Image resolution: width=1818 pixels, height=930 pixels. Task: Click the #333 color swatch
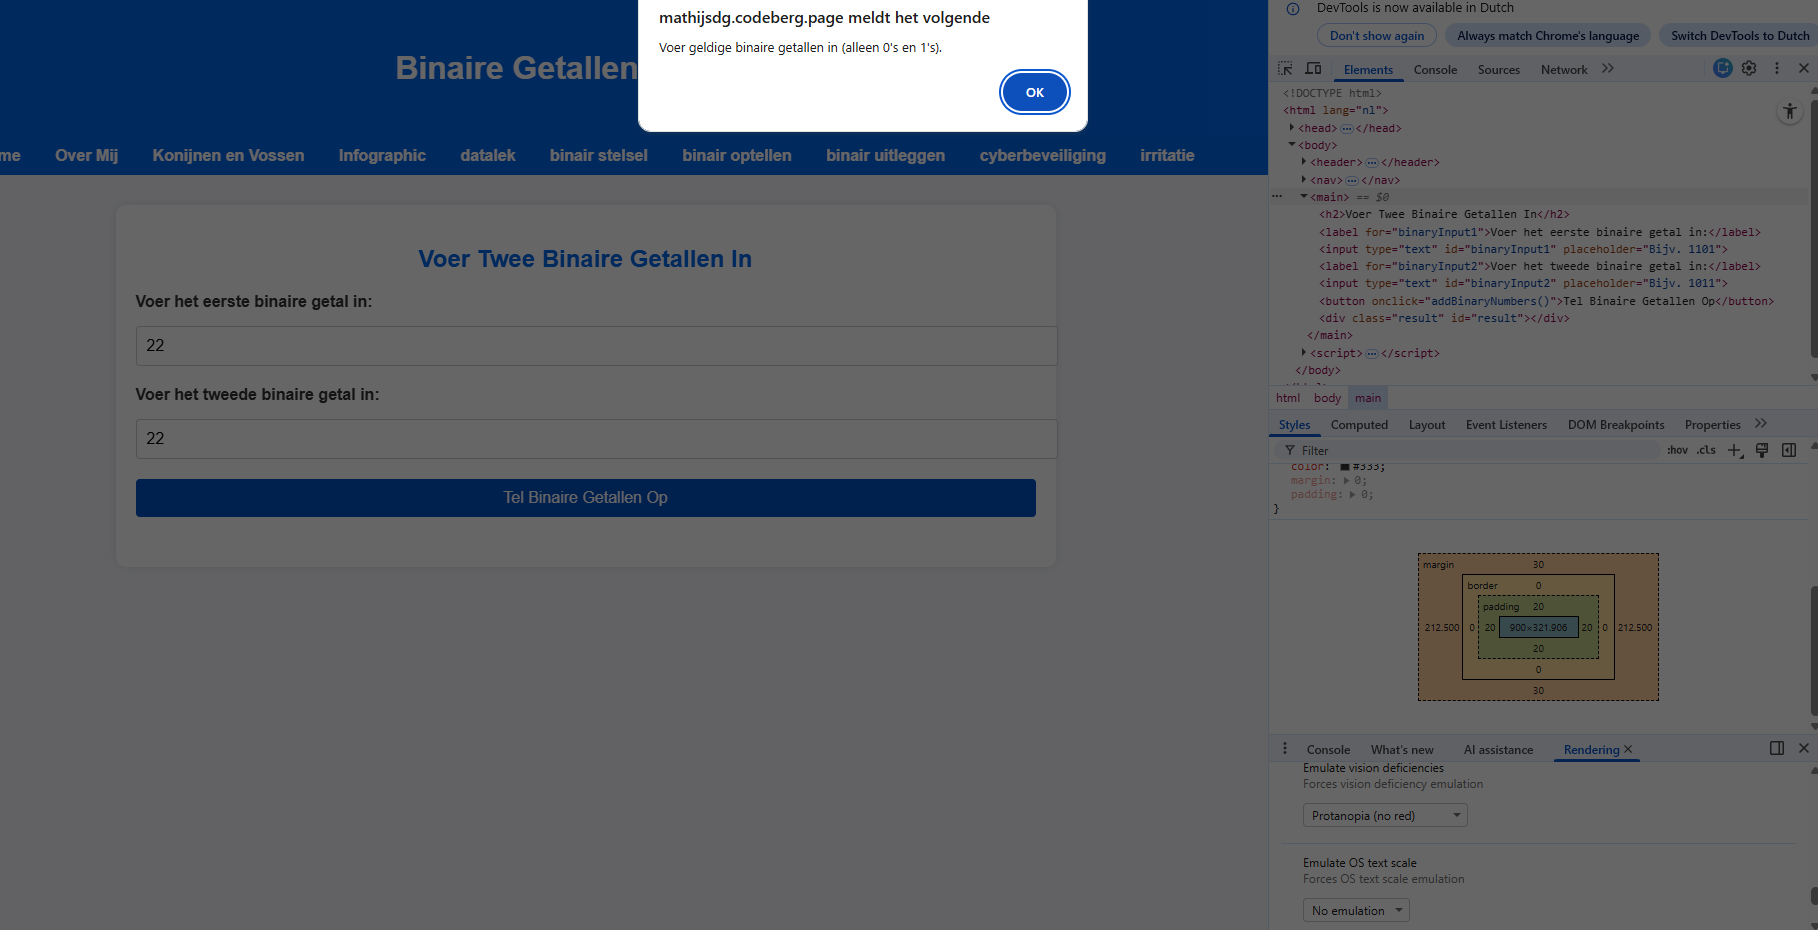(x=1345, y=466)
